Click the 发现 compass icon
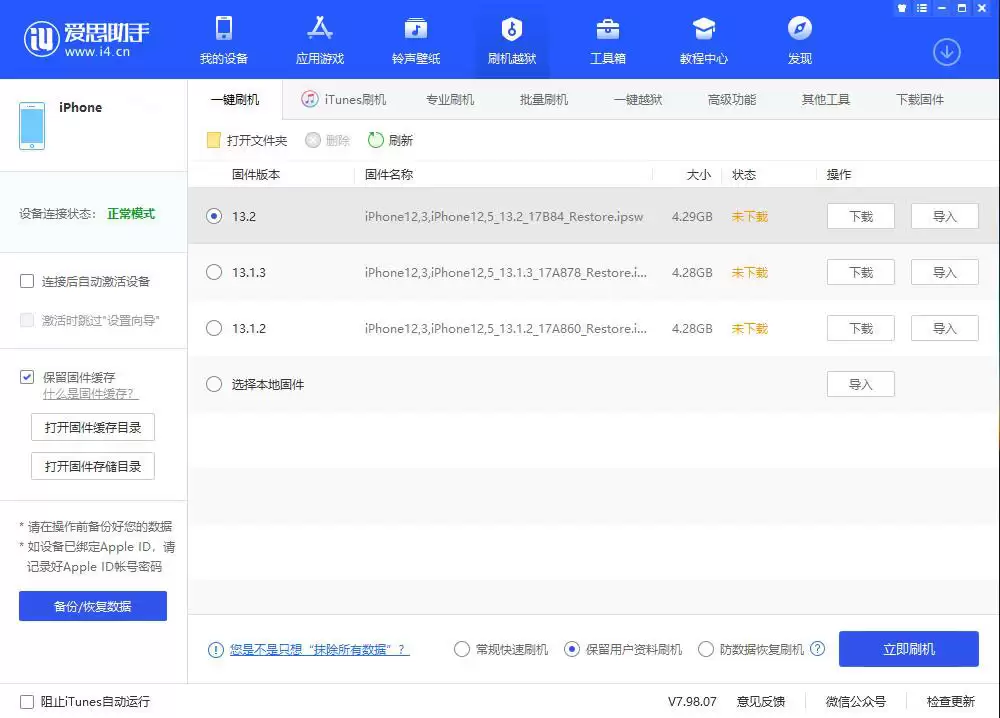1000x718 pixels. (800, 29)
